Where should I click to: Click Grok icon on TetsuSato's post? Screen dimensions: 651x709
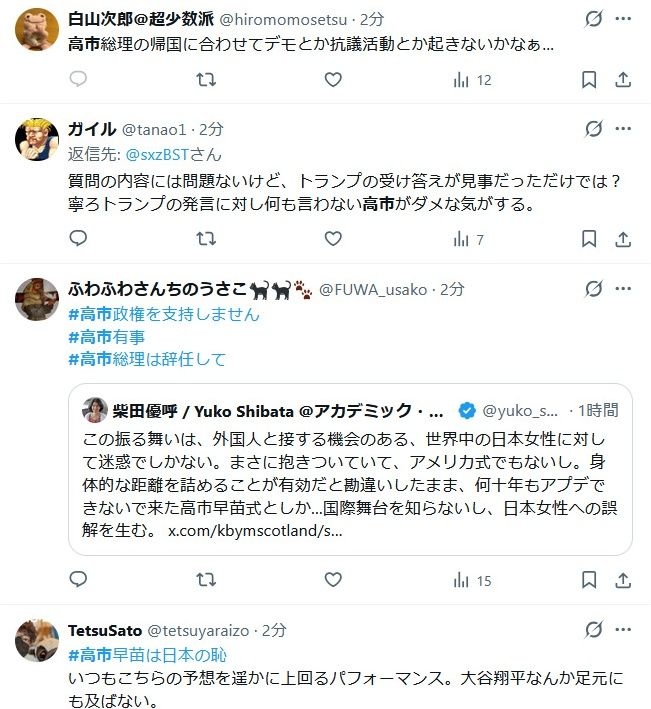[x=593, y=630]
